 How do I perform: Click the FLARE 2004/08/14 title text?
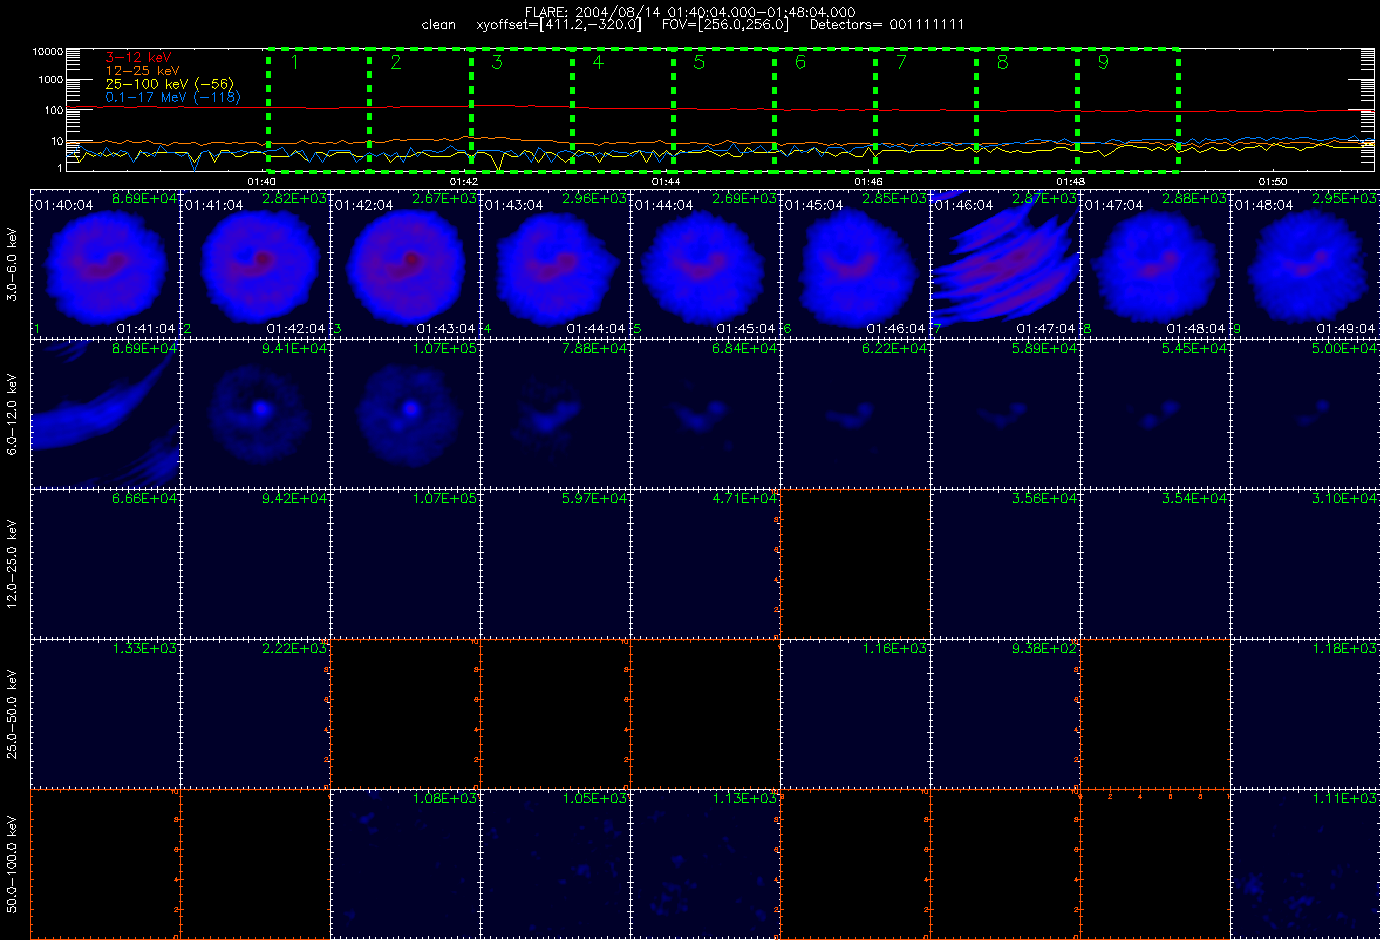tap(690, 12)
